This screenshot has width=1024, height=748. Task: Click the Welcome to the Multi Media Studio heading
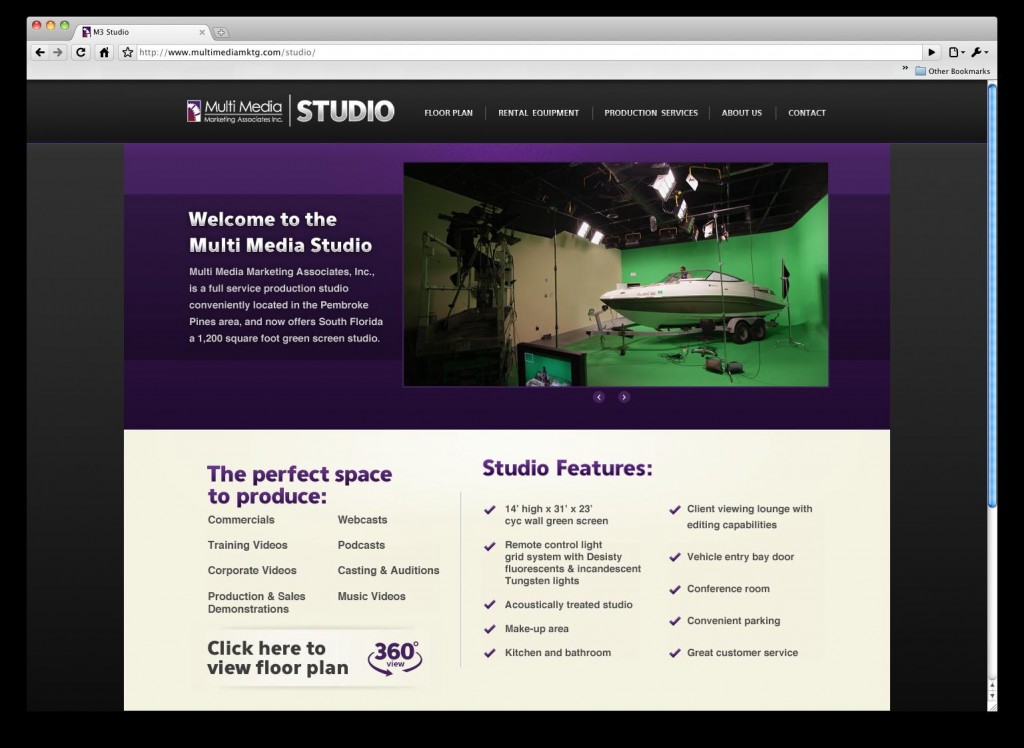pyautogui.click(x=280, y=232)
